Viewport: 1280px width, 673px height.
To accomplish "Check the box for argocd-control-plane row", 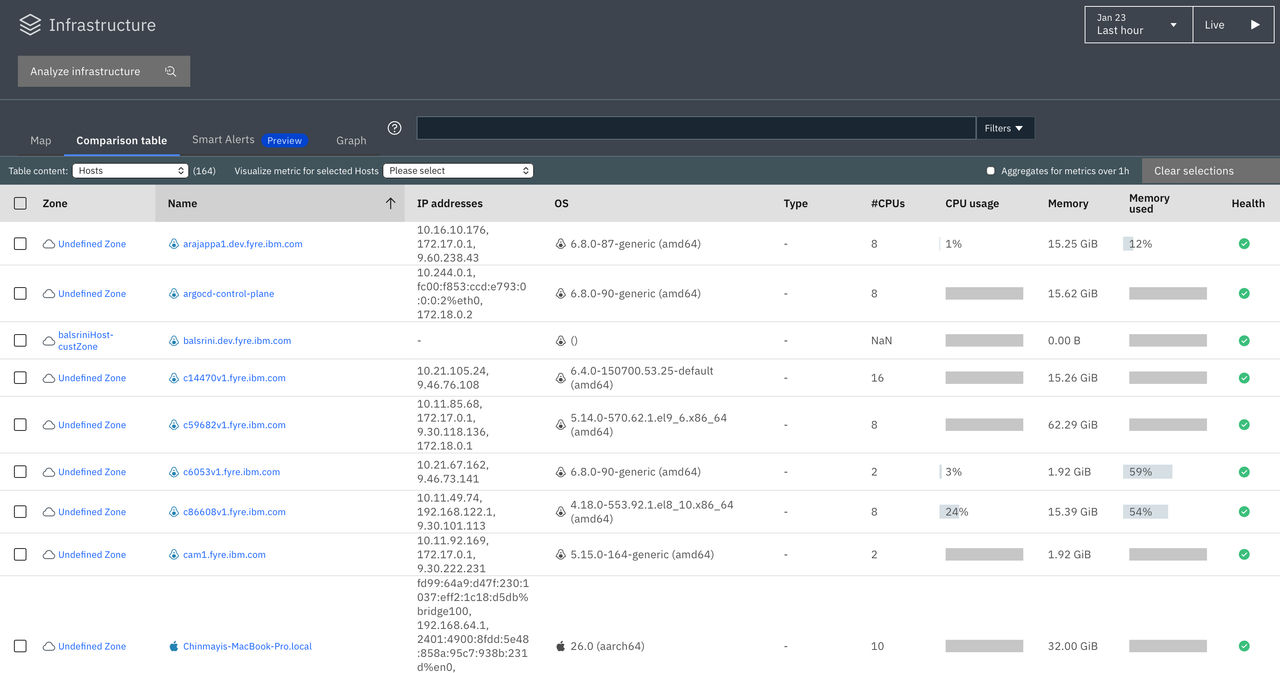I will [x=20, y=294].
